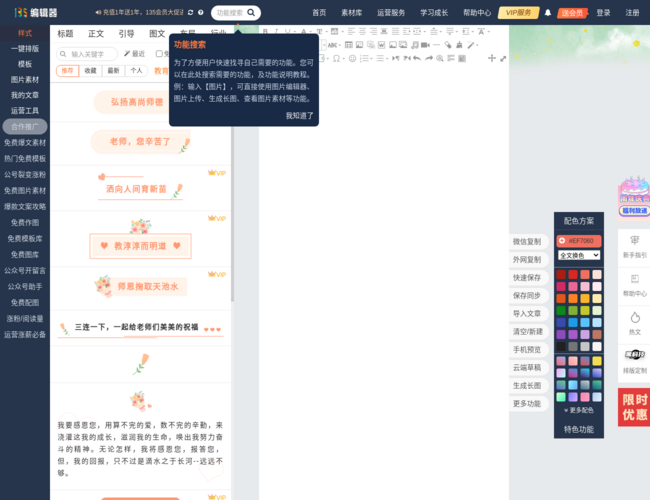Click the help question mark icon in header
This screenshot has width=650, height=500.
[201, 12]
